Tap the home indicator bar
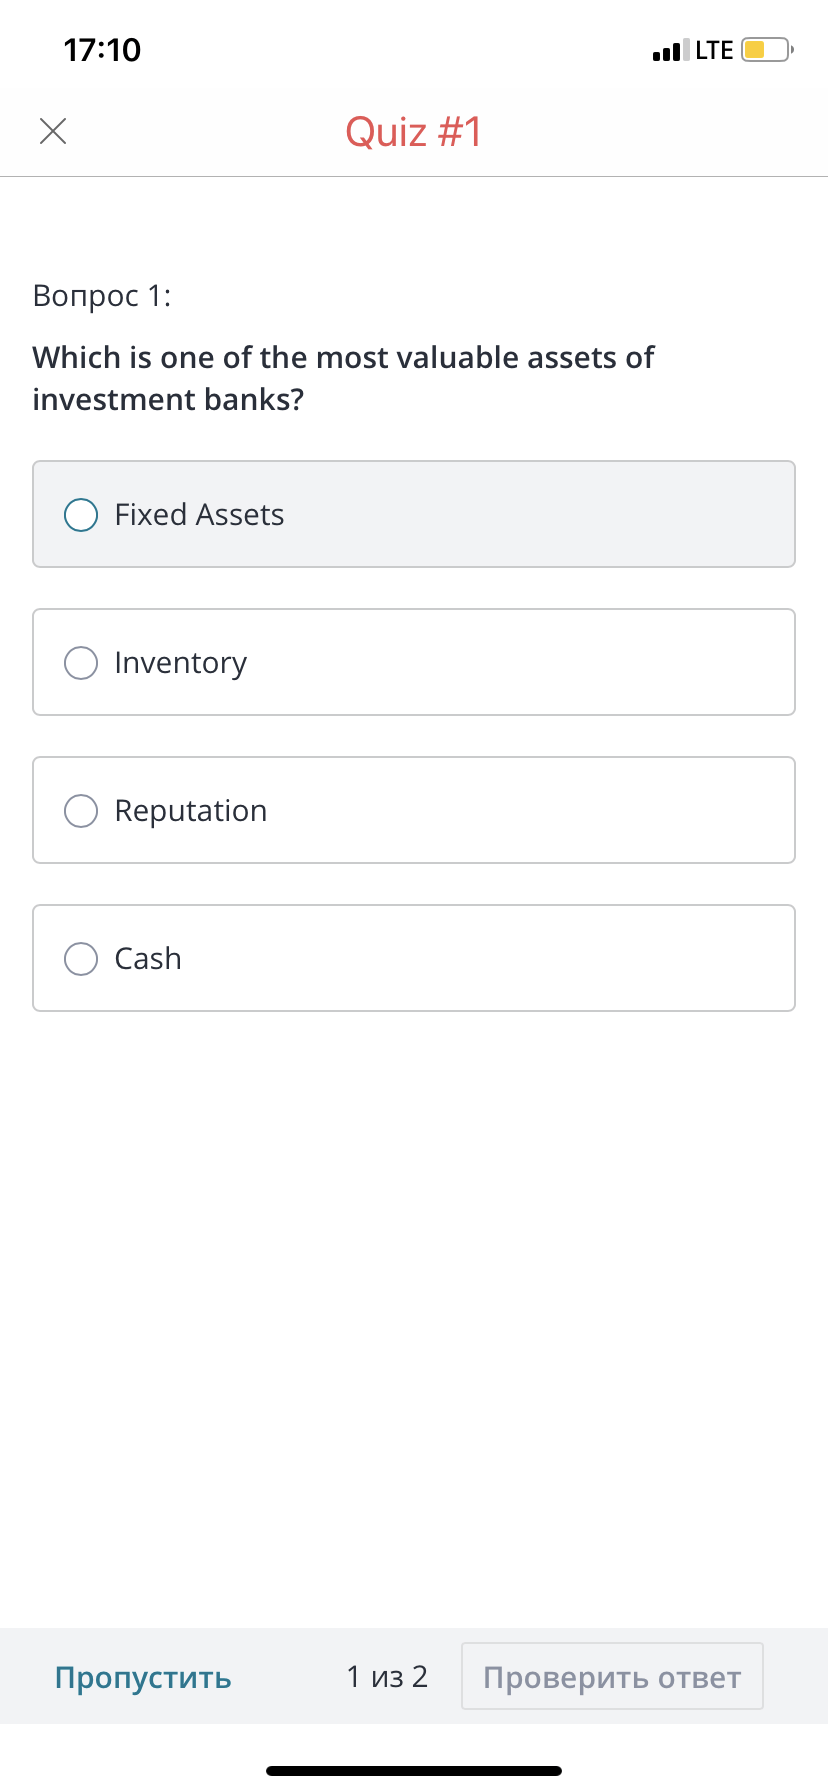The height and width of the screenshot is (1792, 828). pyautogui.click(x=414, y=1771)
